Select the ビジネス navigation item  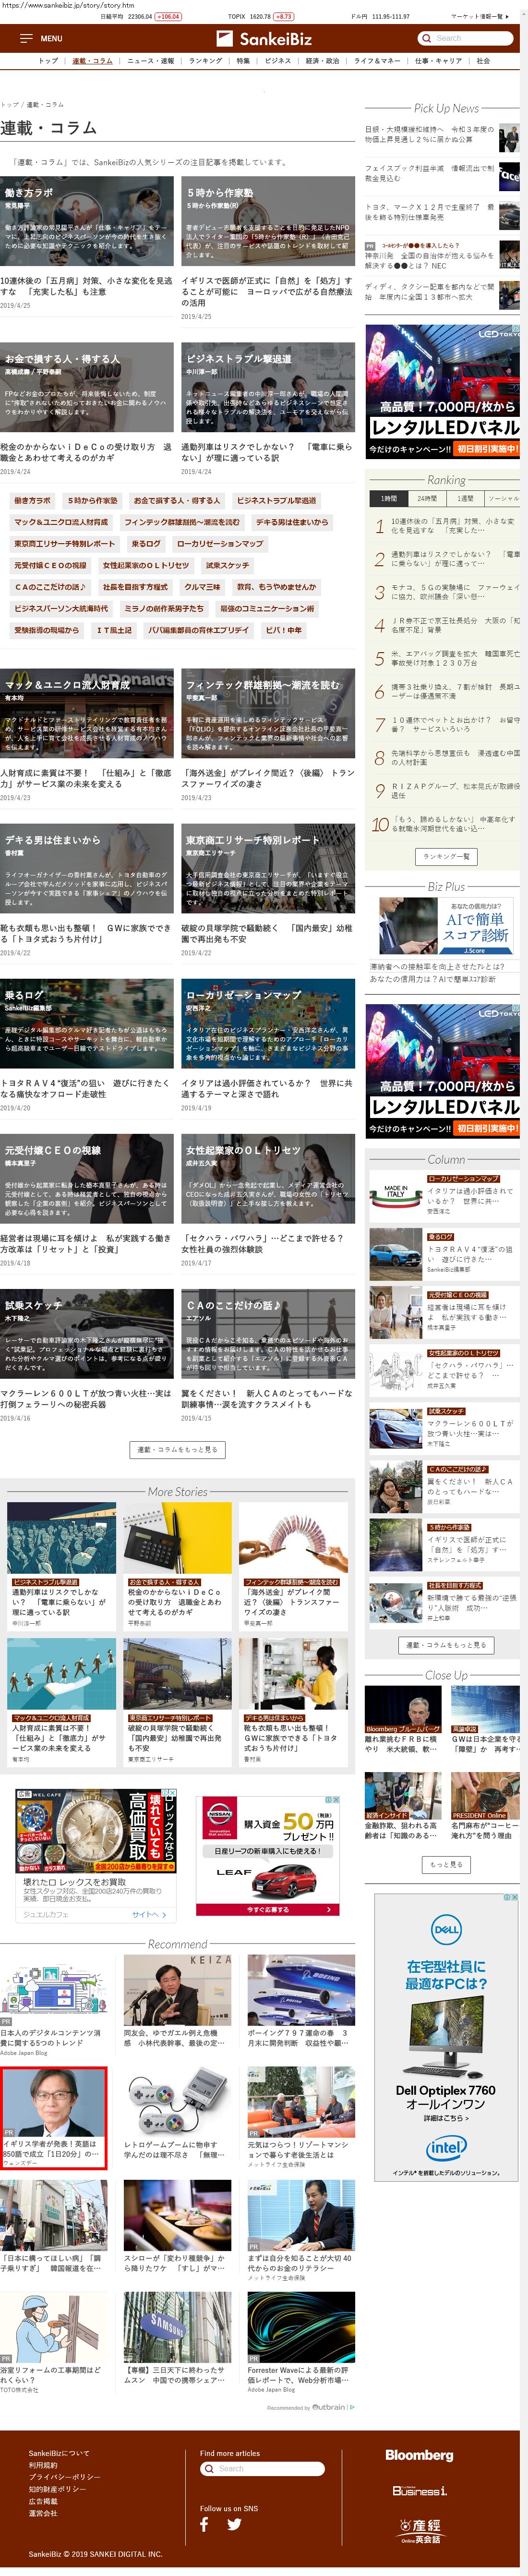[277, 61]
